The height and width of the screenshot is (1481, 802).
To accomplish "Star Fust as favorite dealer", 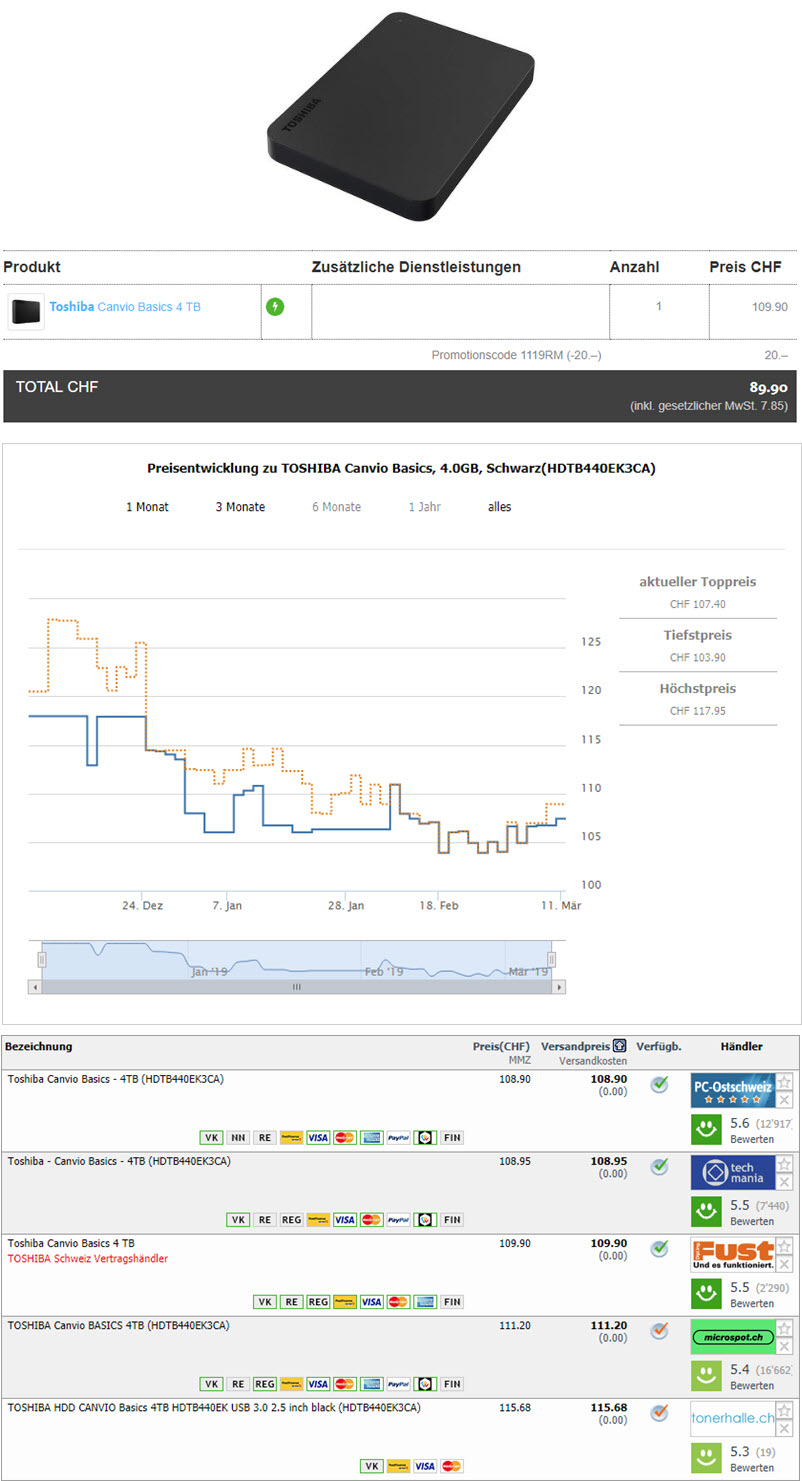I will tap(785, 1245).
